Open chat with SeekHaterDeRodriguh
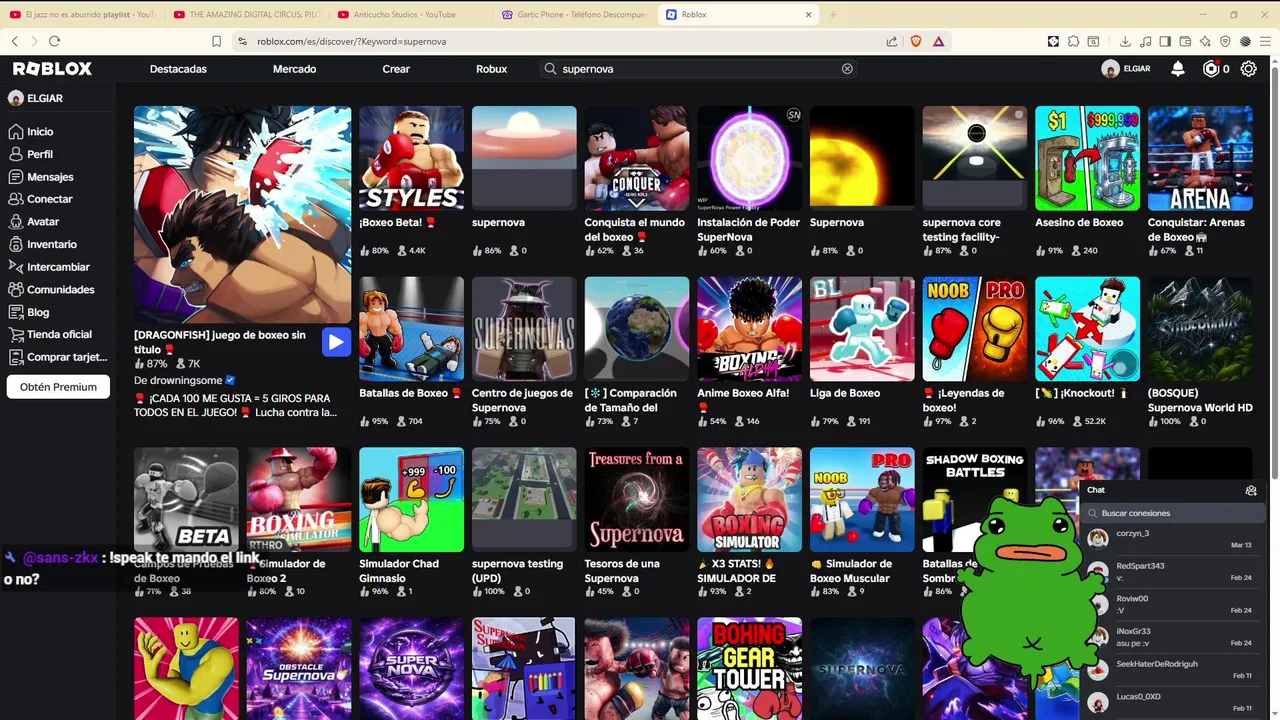The width and height of the screenshot is (1280, 720). [1172, 669]
